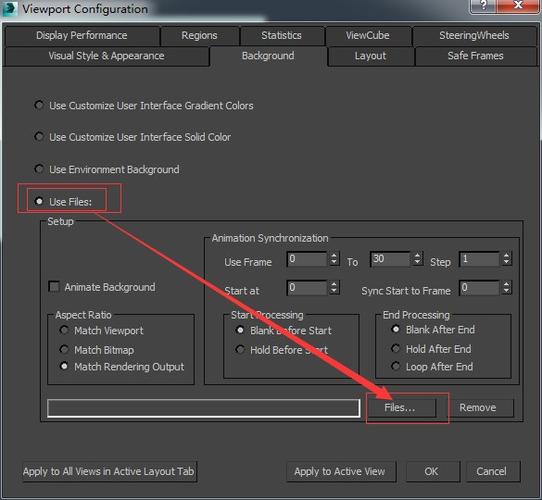Increase the To frame spinner value
This screenshot has width=542, height=500.
pos(418,256)
